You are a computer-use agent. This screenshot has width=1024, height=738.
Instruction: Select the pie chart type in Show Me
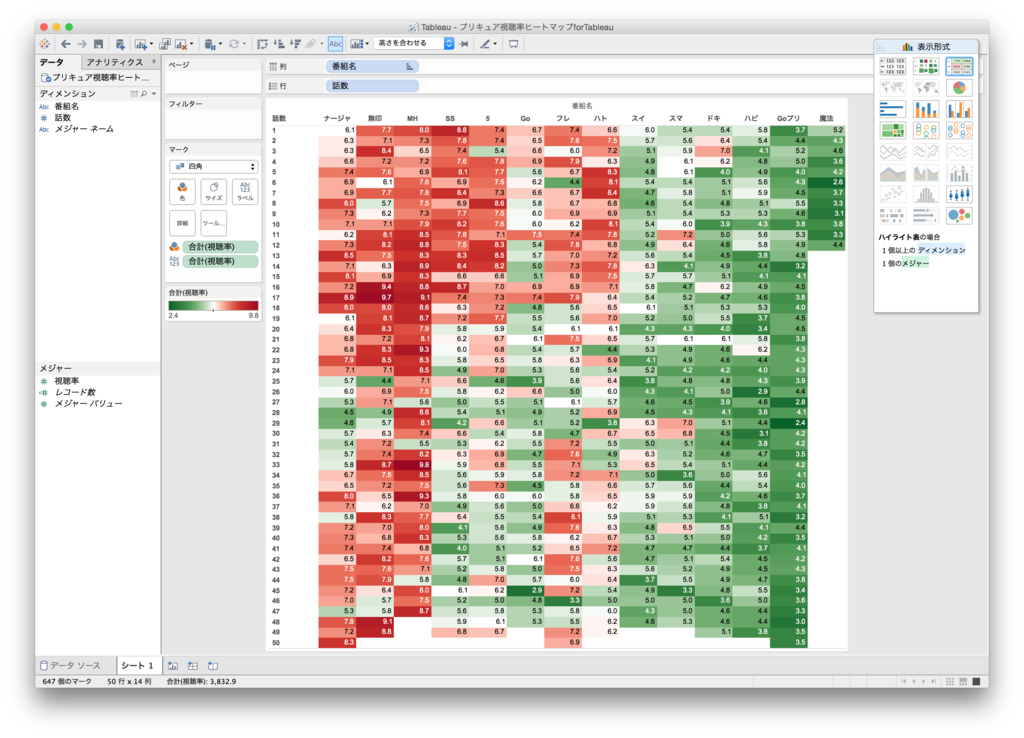(x=959, y=88)
